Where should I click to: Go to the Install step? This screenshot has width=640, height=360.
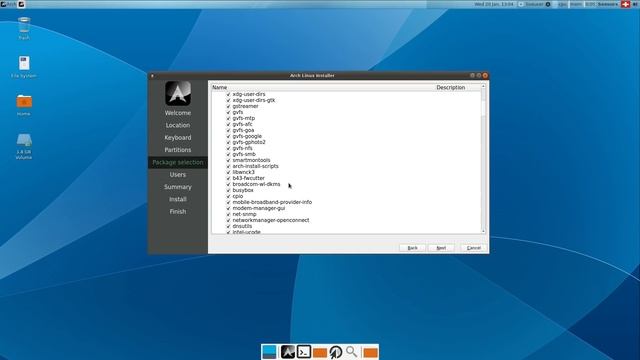(x=178, y=199)
